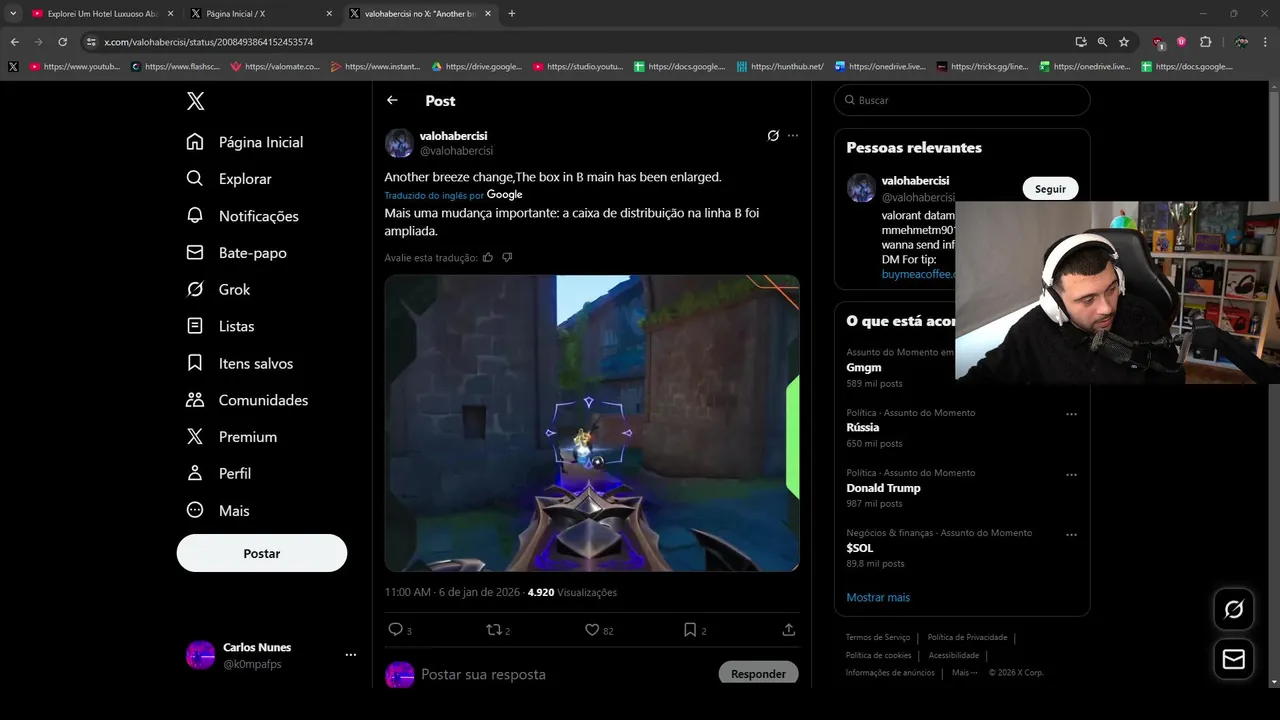Click Postar sua resposta field
This screenshot has height=720, width=1280.
tap(483, 675)
